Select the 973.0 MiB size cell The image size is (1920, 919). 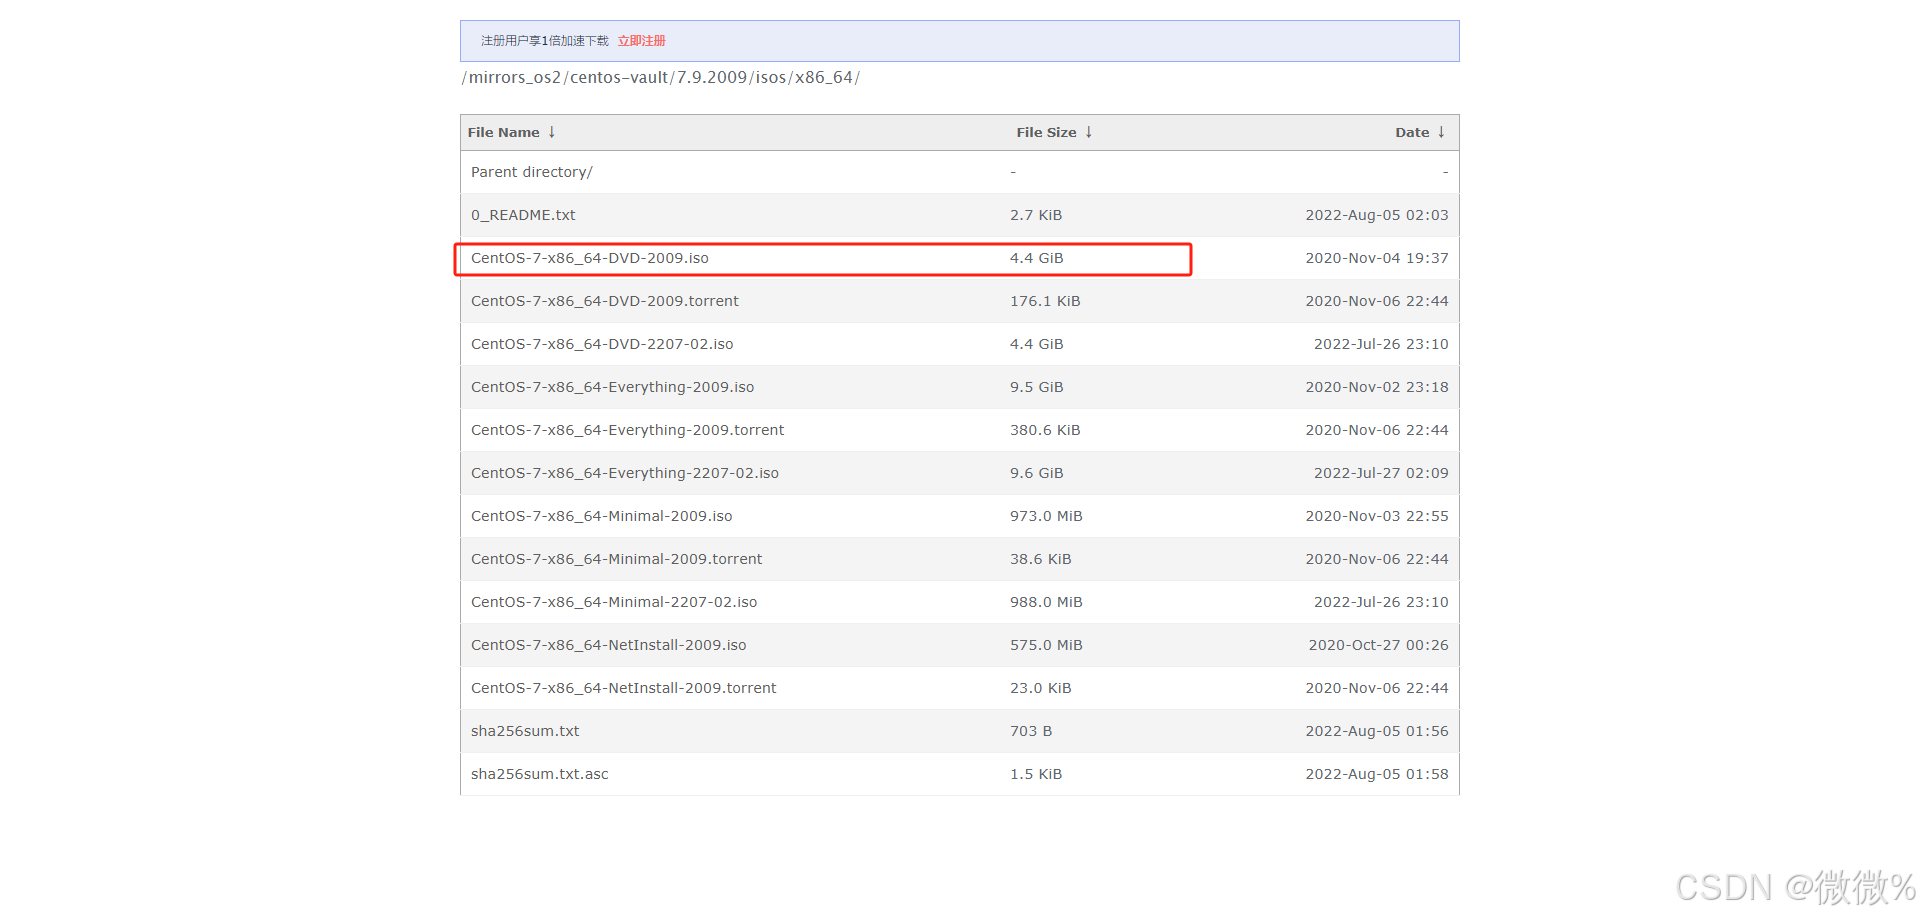tap(1046, 516)
